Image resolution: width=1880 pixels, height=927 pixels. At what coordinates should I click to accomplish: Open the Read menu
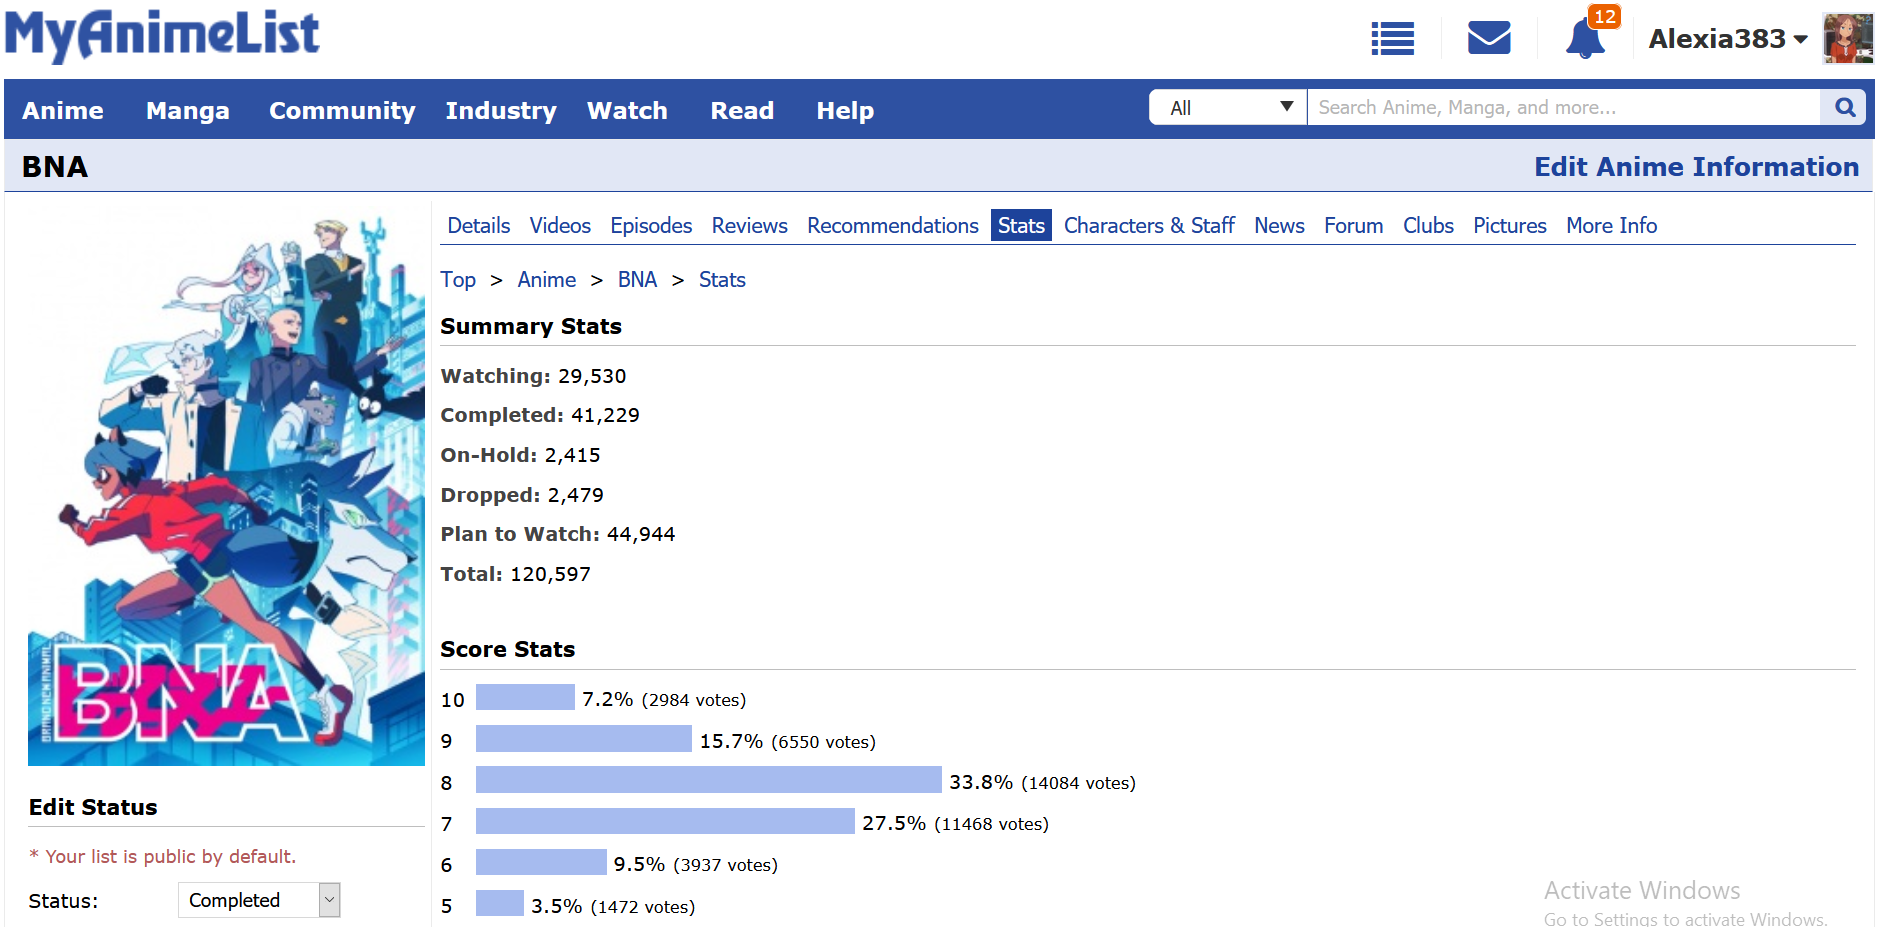point(742,110)
